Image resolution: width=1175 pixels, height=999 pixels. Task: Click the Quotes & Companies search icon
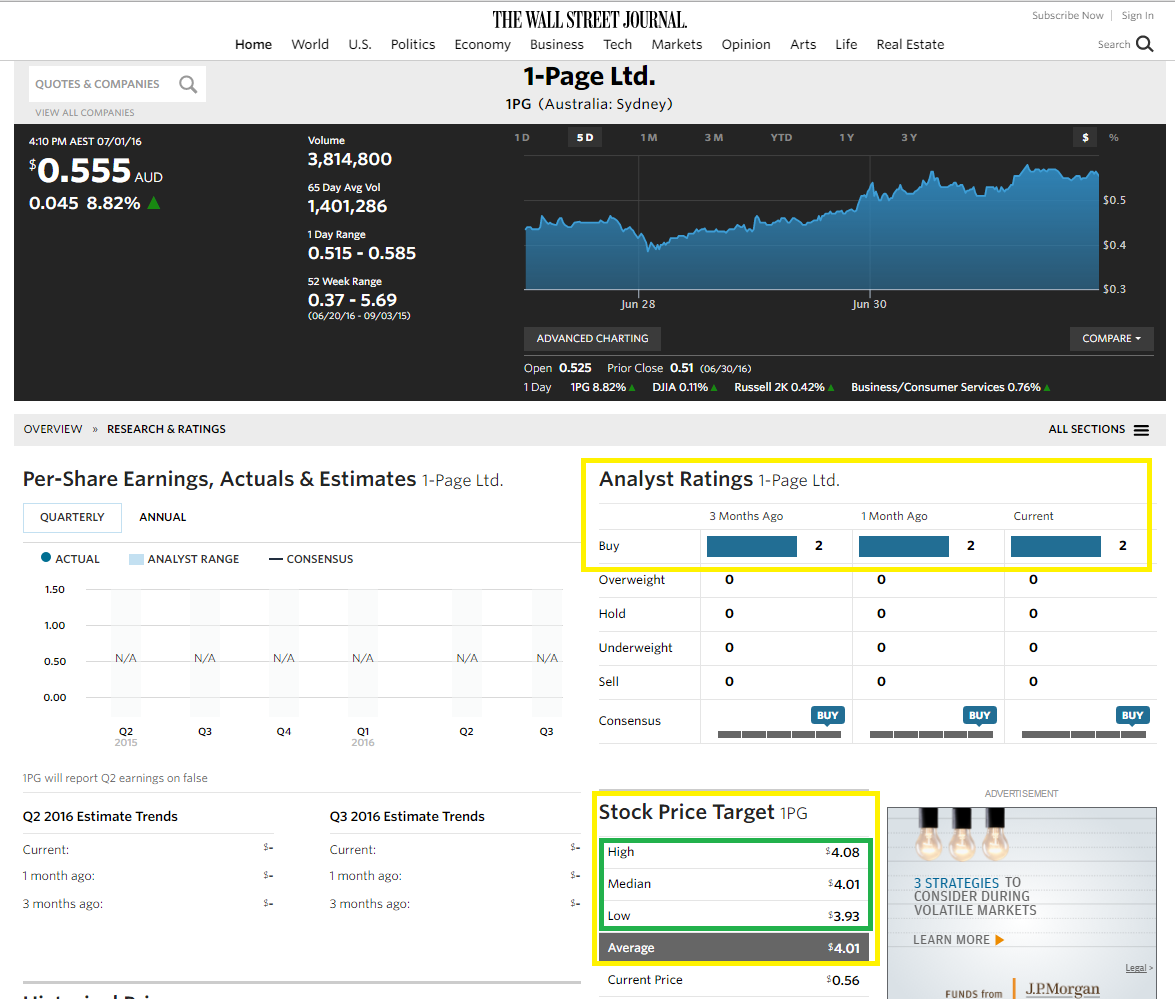coord(188,85)
